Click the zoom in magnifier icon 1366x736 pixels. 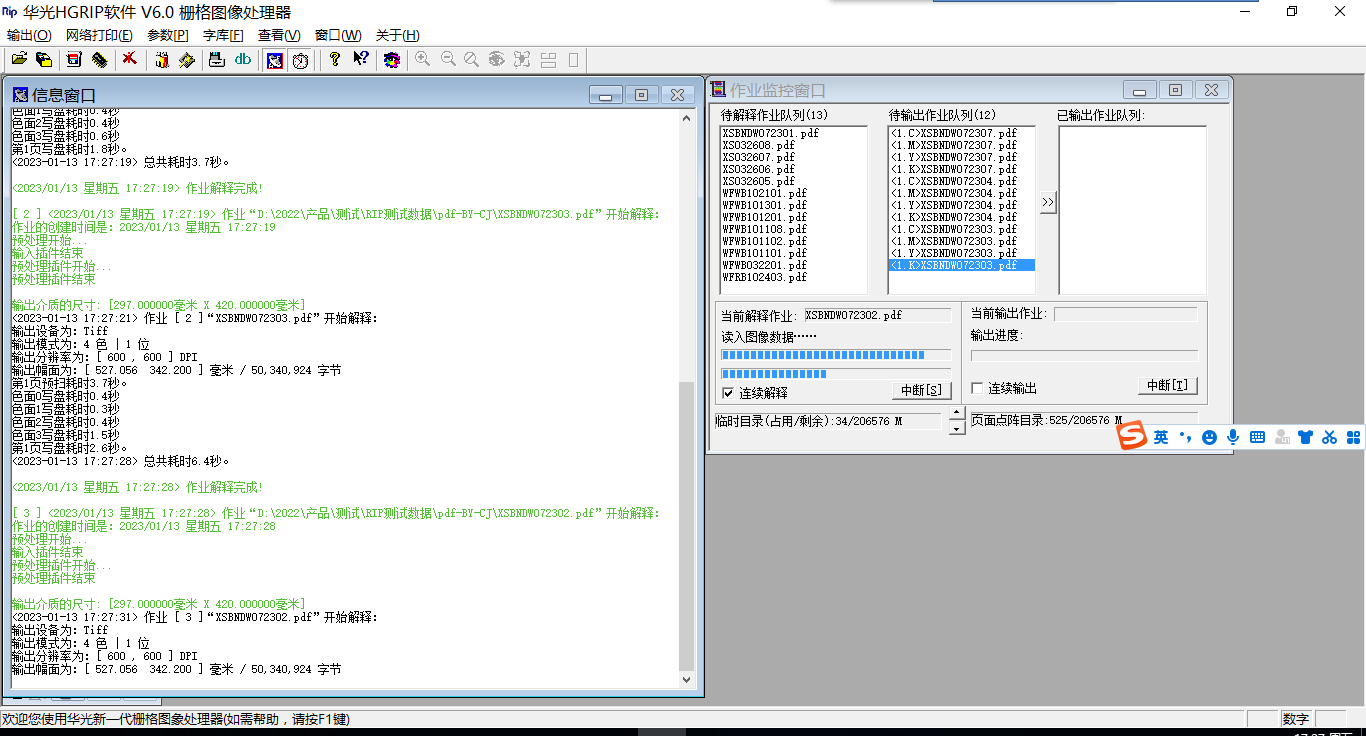coord(423,60)
